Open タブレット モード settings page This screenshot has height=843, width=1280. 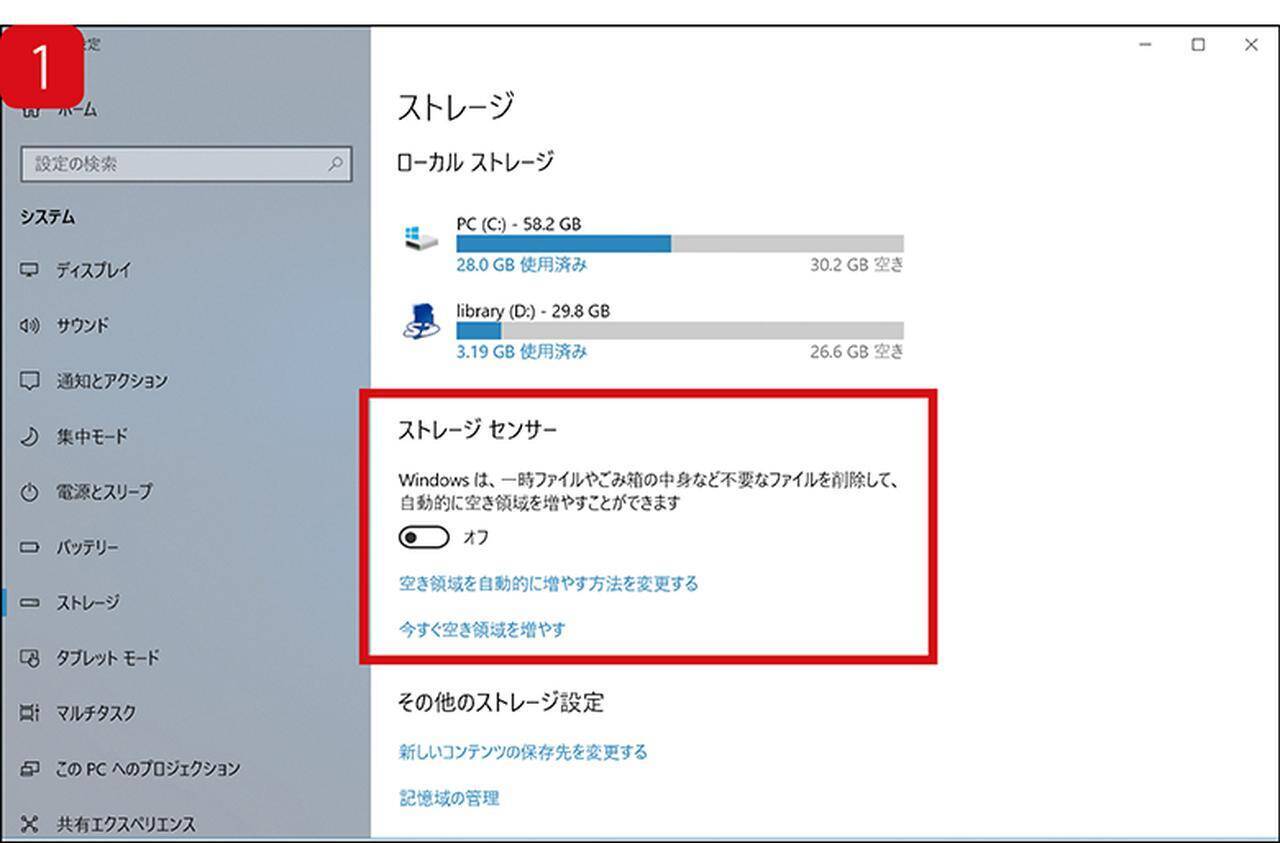click(x=108, y=658)
